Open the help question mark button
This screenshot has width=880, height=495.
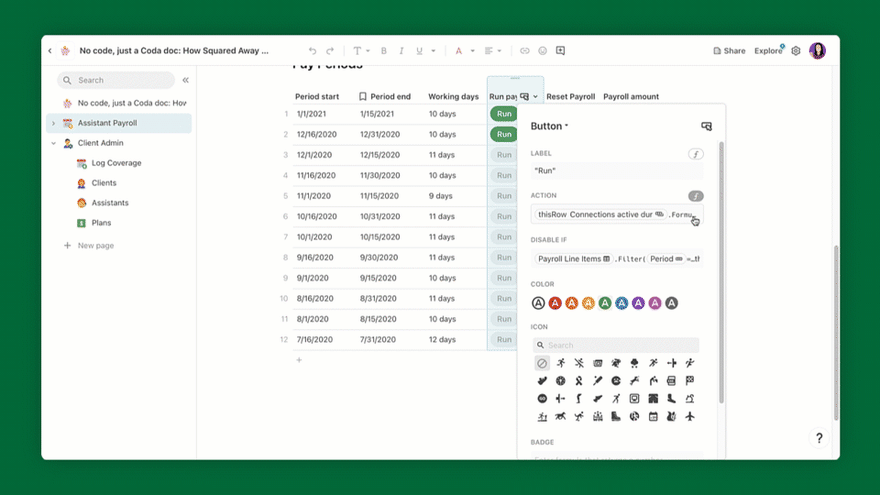[x=819, y=438]
